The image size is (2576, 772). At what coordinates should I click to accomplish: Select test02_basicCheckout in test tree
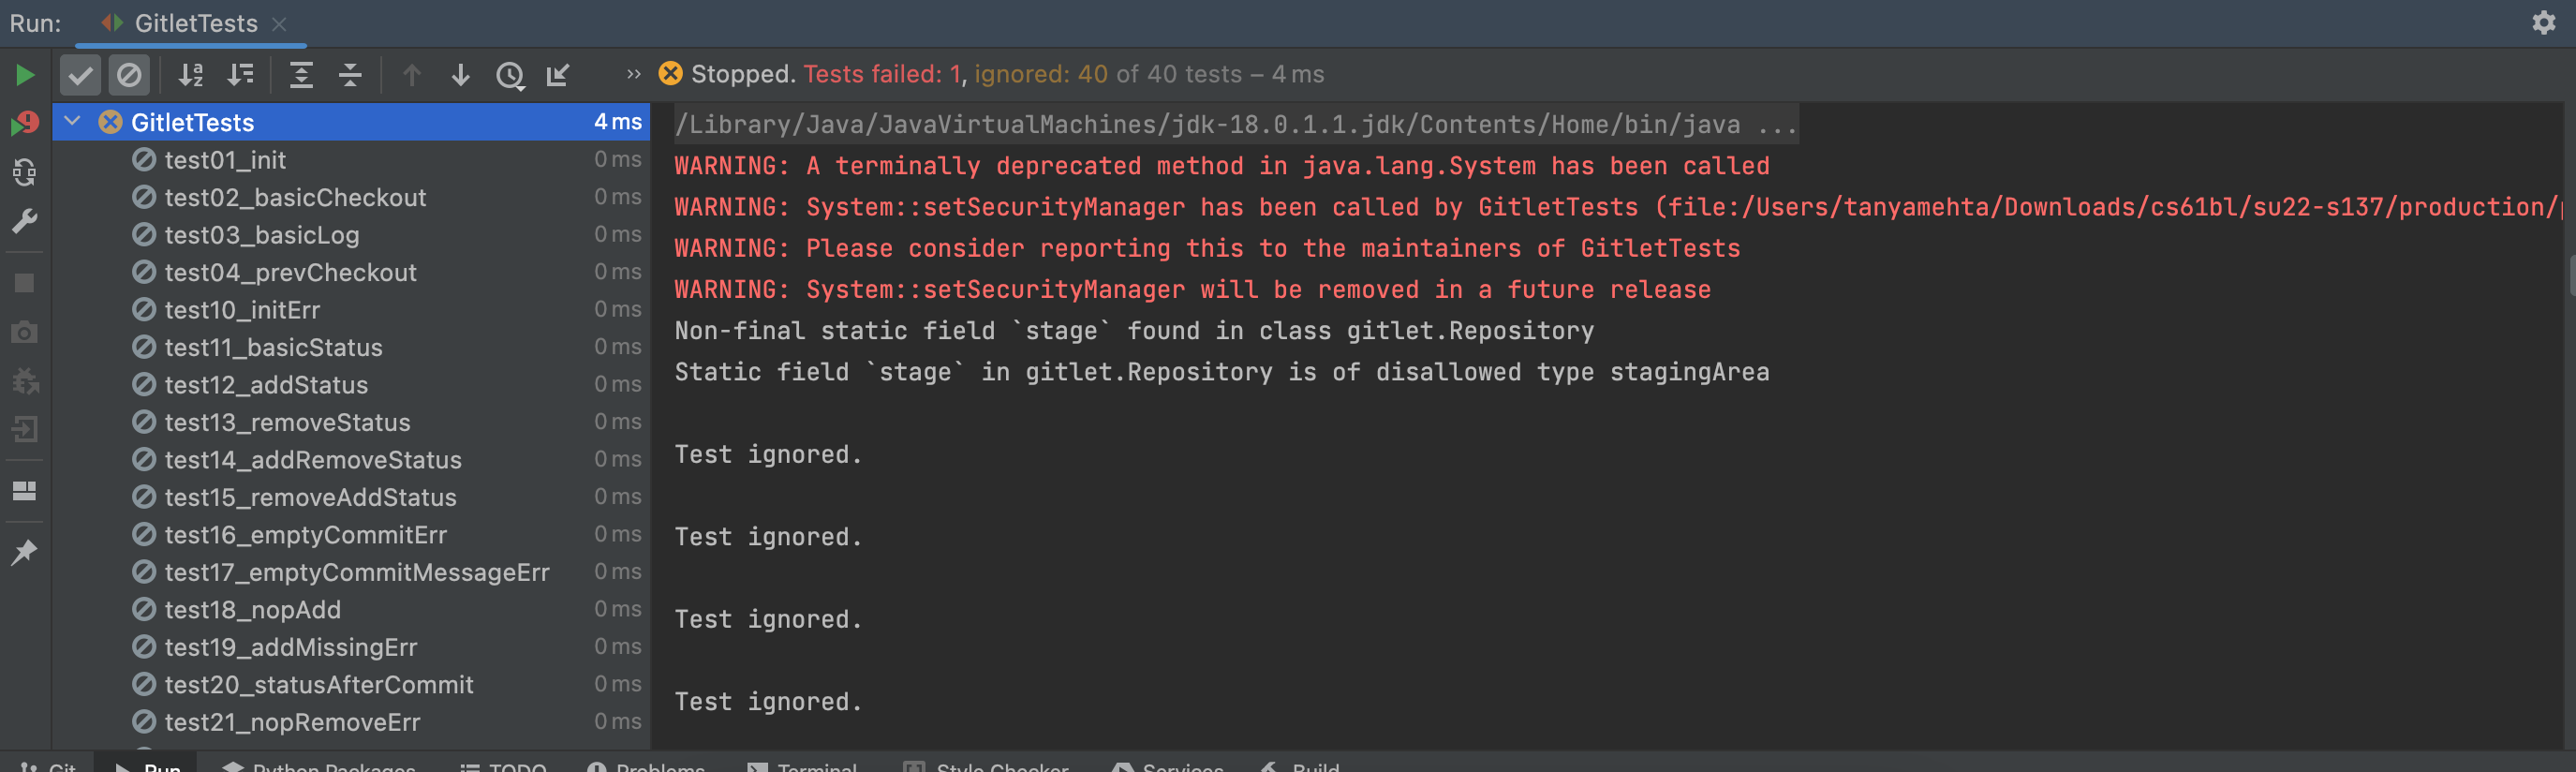tap(295, 197)
